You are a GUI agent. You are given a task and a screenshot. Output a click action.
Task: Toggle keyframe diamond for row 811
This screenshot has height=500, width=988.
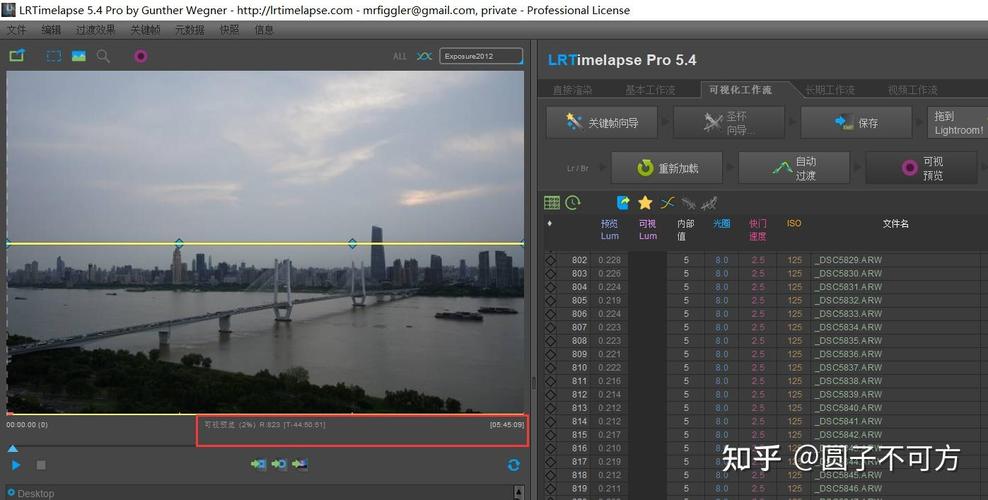[551, 381]
